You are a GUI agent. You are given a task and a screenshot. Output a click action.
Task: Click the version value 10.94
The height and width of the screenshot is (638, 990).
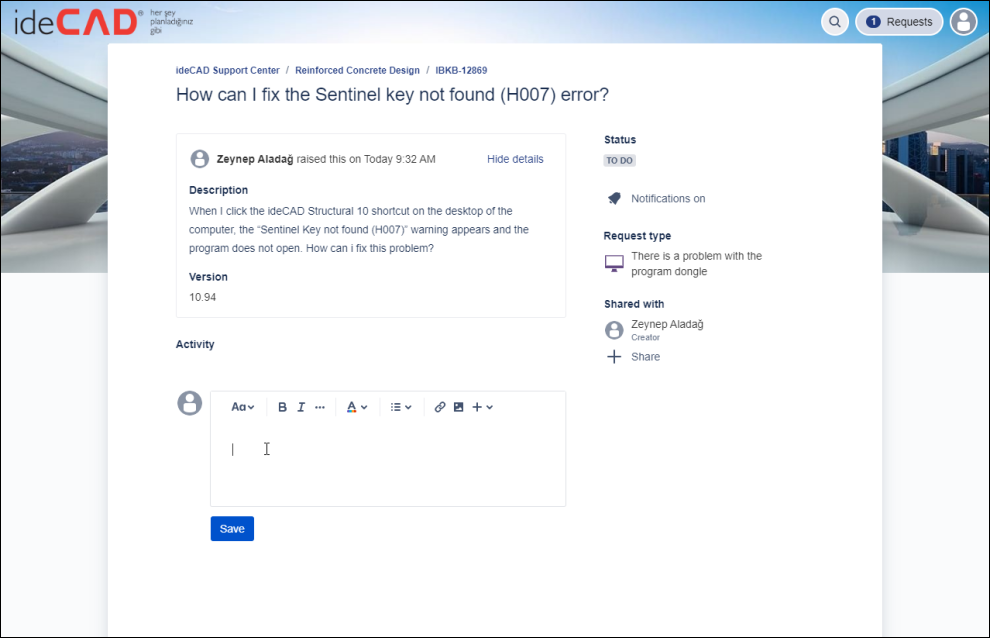[x=203, y=297]
